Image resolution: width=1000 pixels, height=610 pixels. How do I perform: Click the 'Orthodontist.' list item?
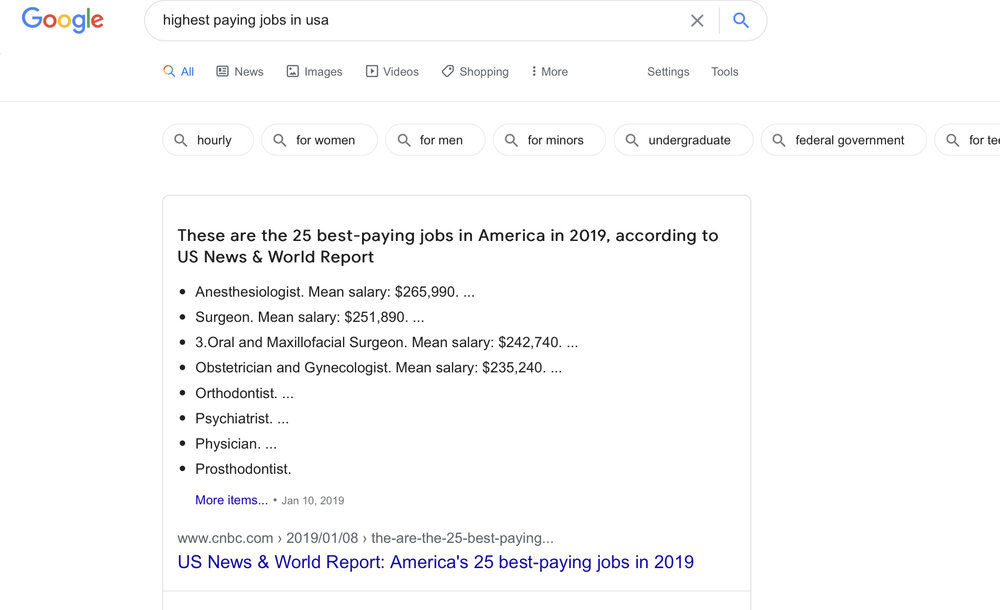[x=244, y=393]
